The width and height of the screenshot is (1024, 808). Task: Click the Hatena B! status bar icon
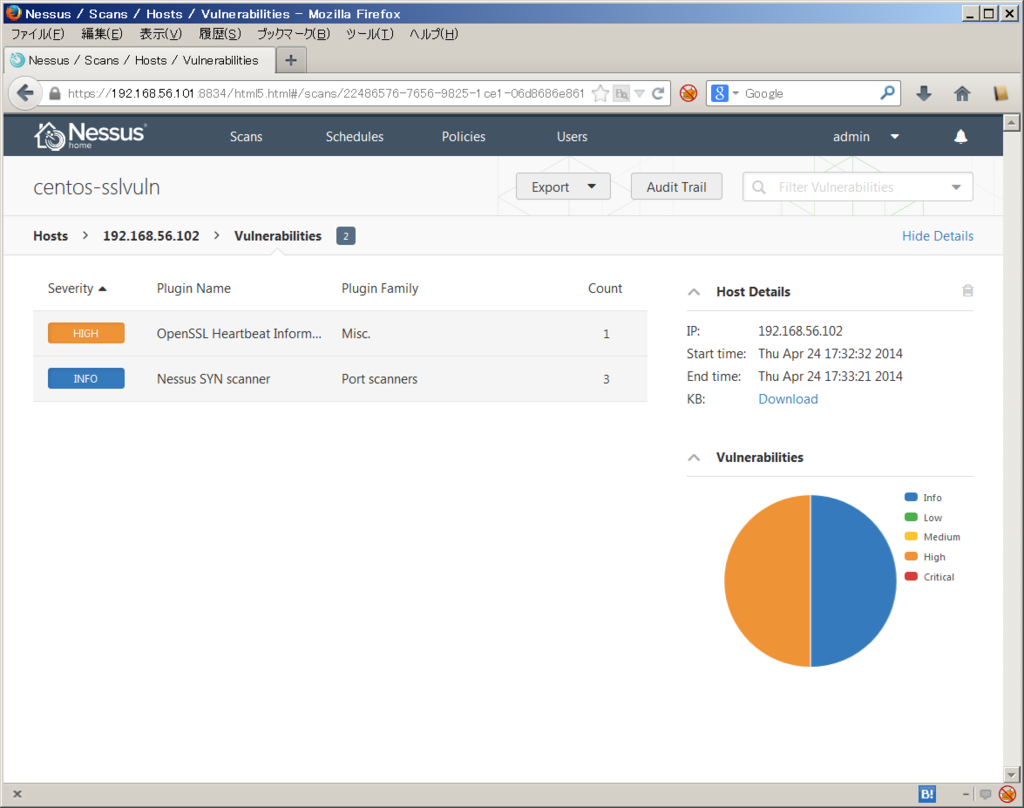[x=927, y=794]
